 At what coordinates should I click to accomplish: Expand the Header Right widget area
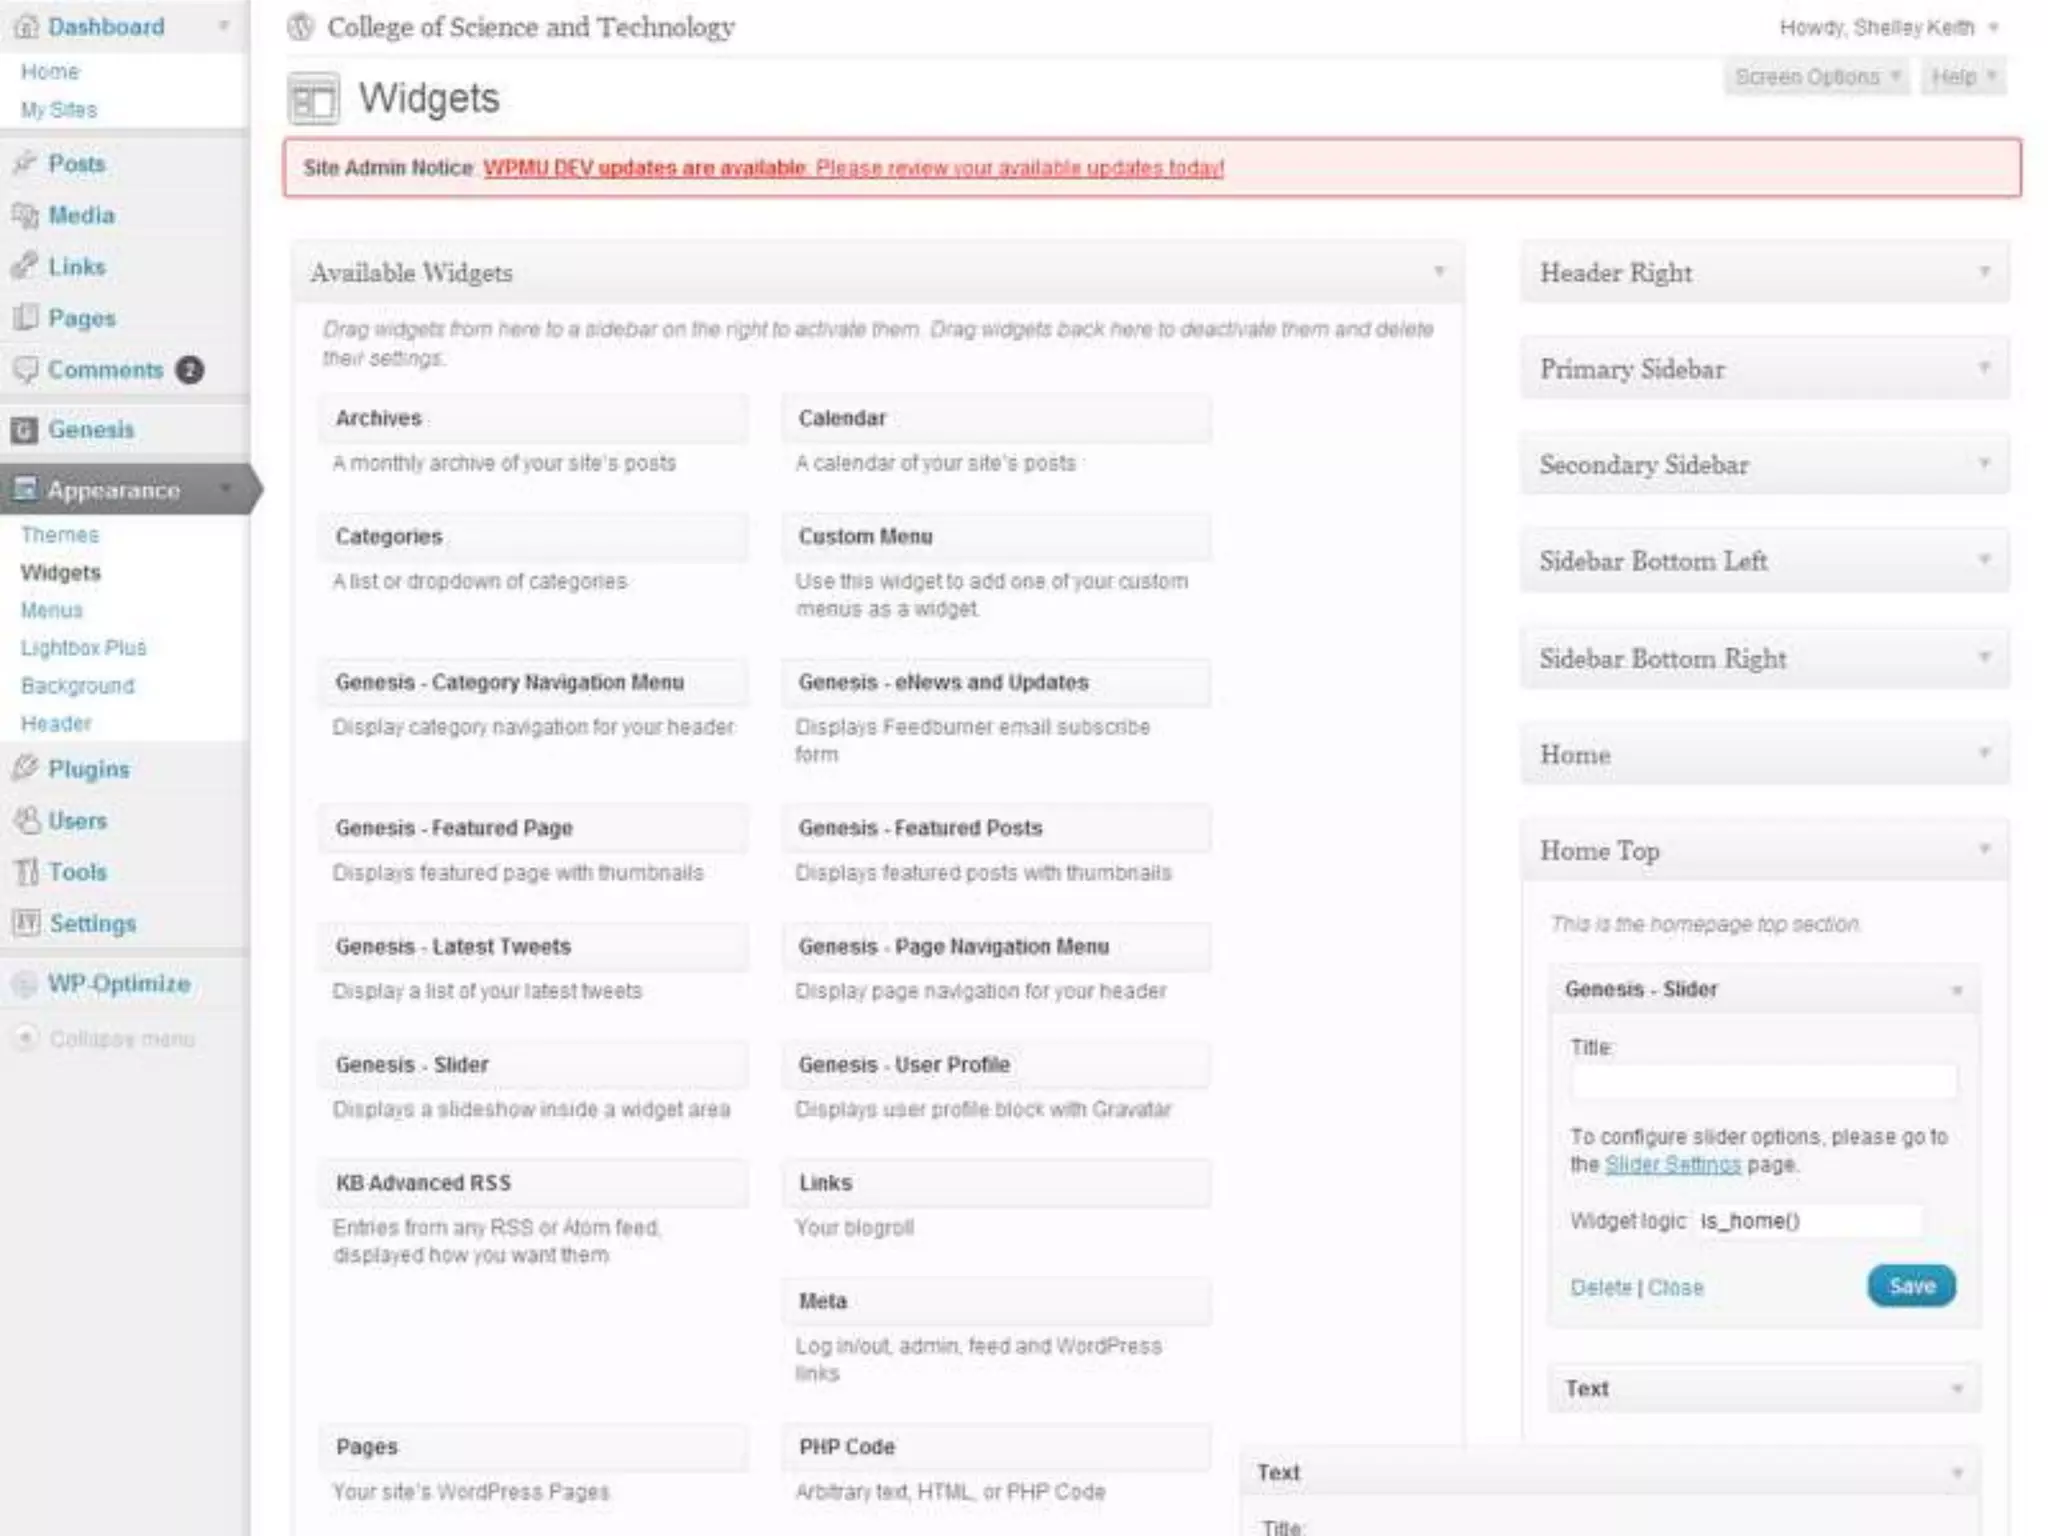point(1984,272)
